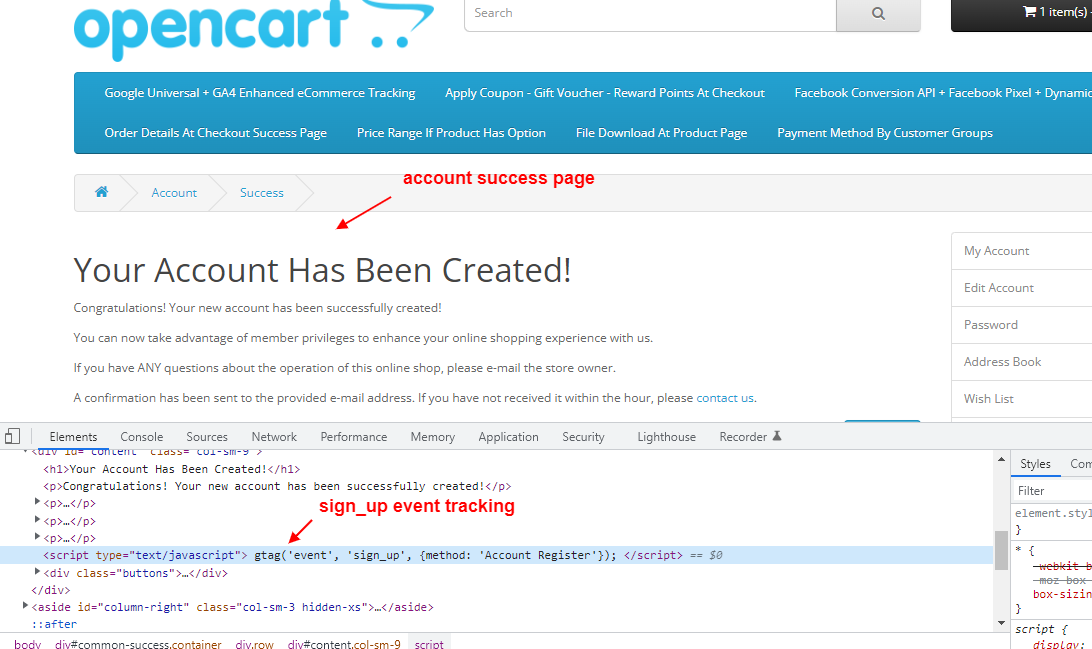
Task: Click the Elements panel scrollbar thumb
Action: coord(1001,550)
